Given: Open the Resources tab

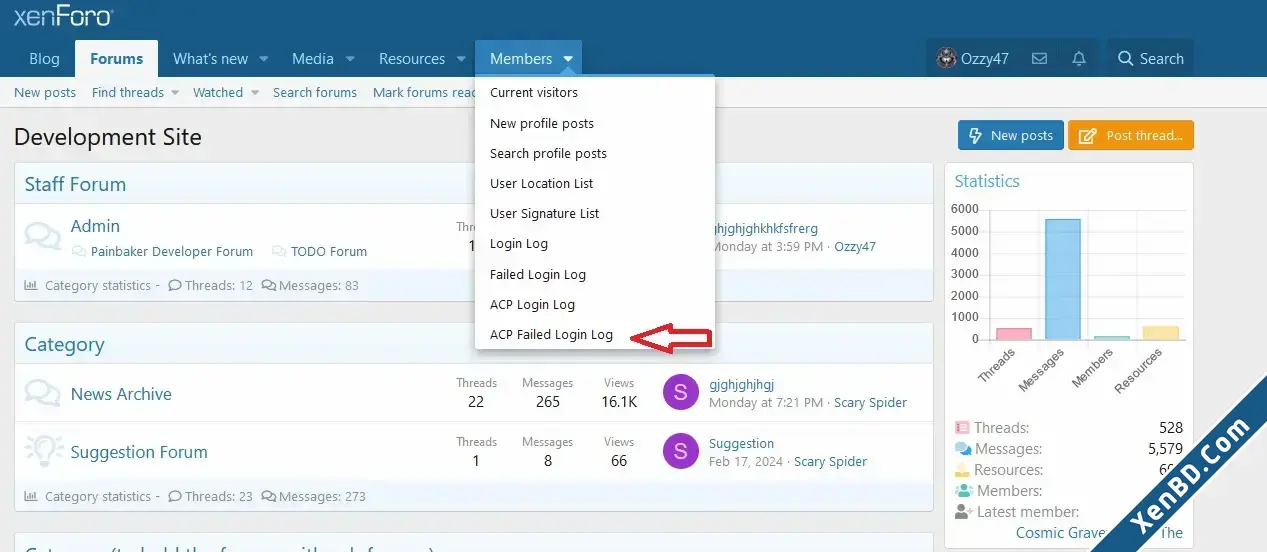Looking at the screenshot, I should (x=412, y=59).
